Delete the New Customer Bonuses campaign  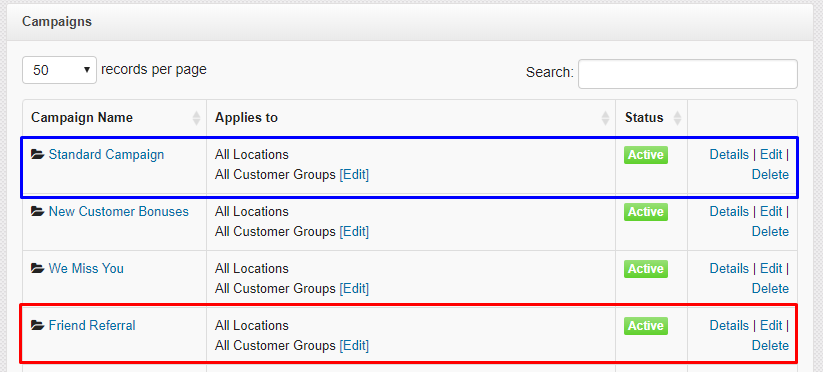[770, 231]
